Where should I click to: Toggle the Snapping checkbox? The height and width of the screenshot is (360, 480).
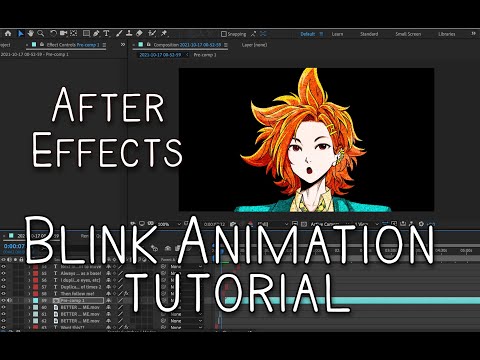coord(224,34)
